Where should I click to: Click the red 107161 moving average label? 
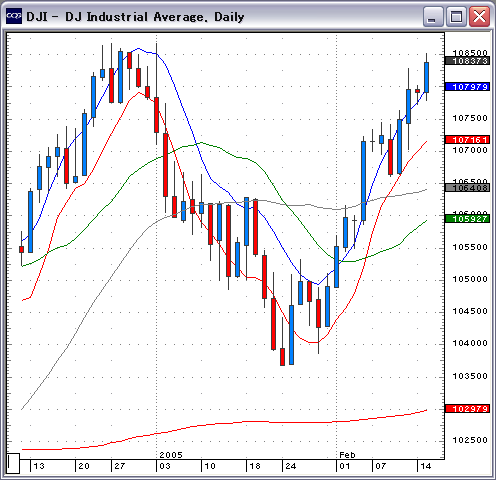click(x=468, y=140)
